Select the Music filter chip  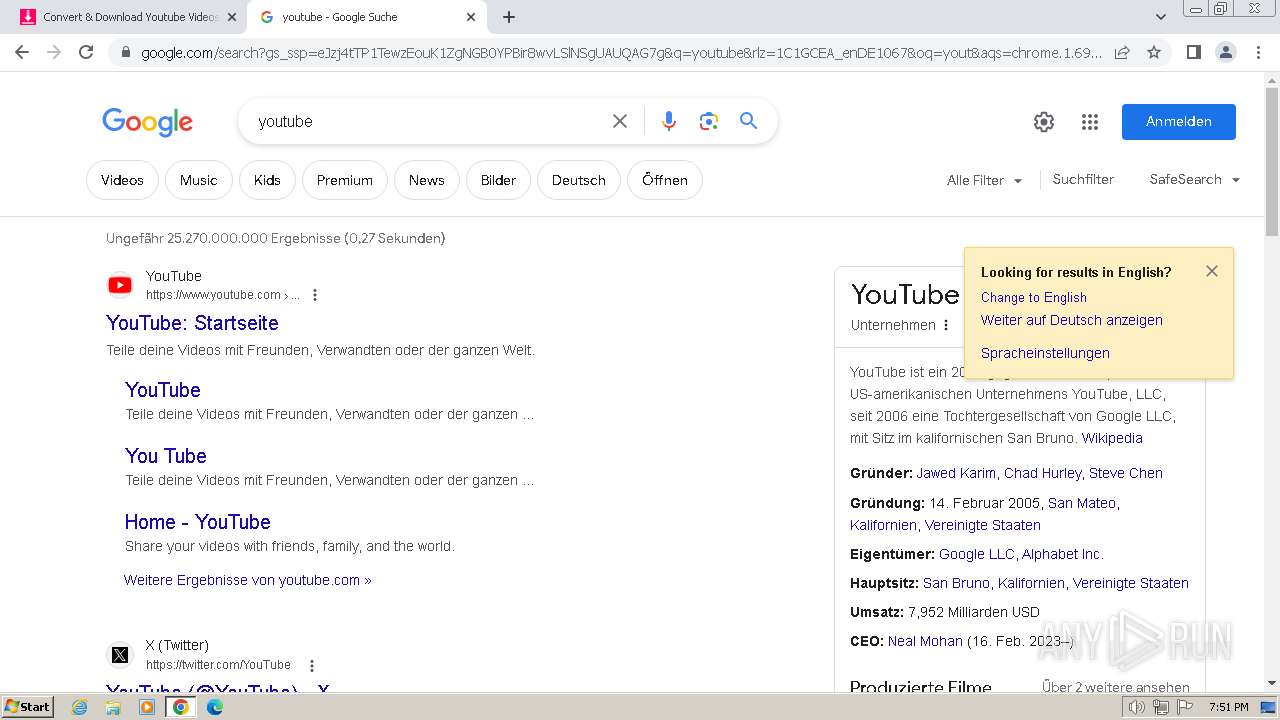[x=198, y=180]
